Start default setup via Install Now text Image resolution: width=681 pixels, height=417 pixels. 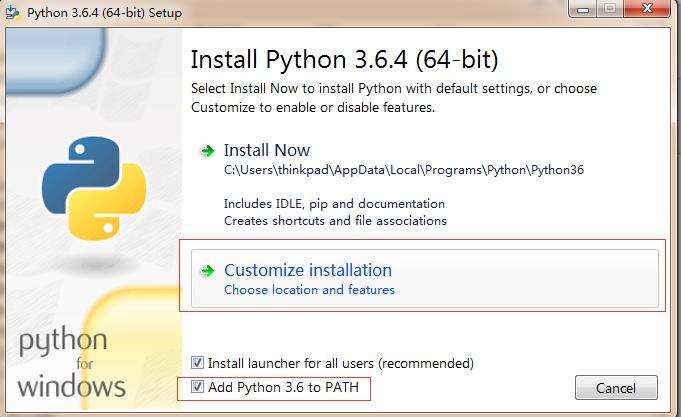click(x=266, y=150)
